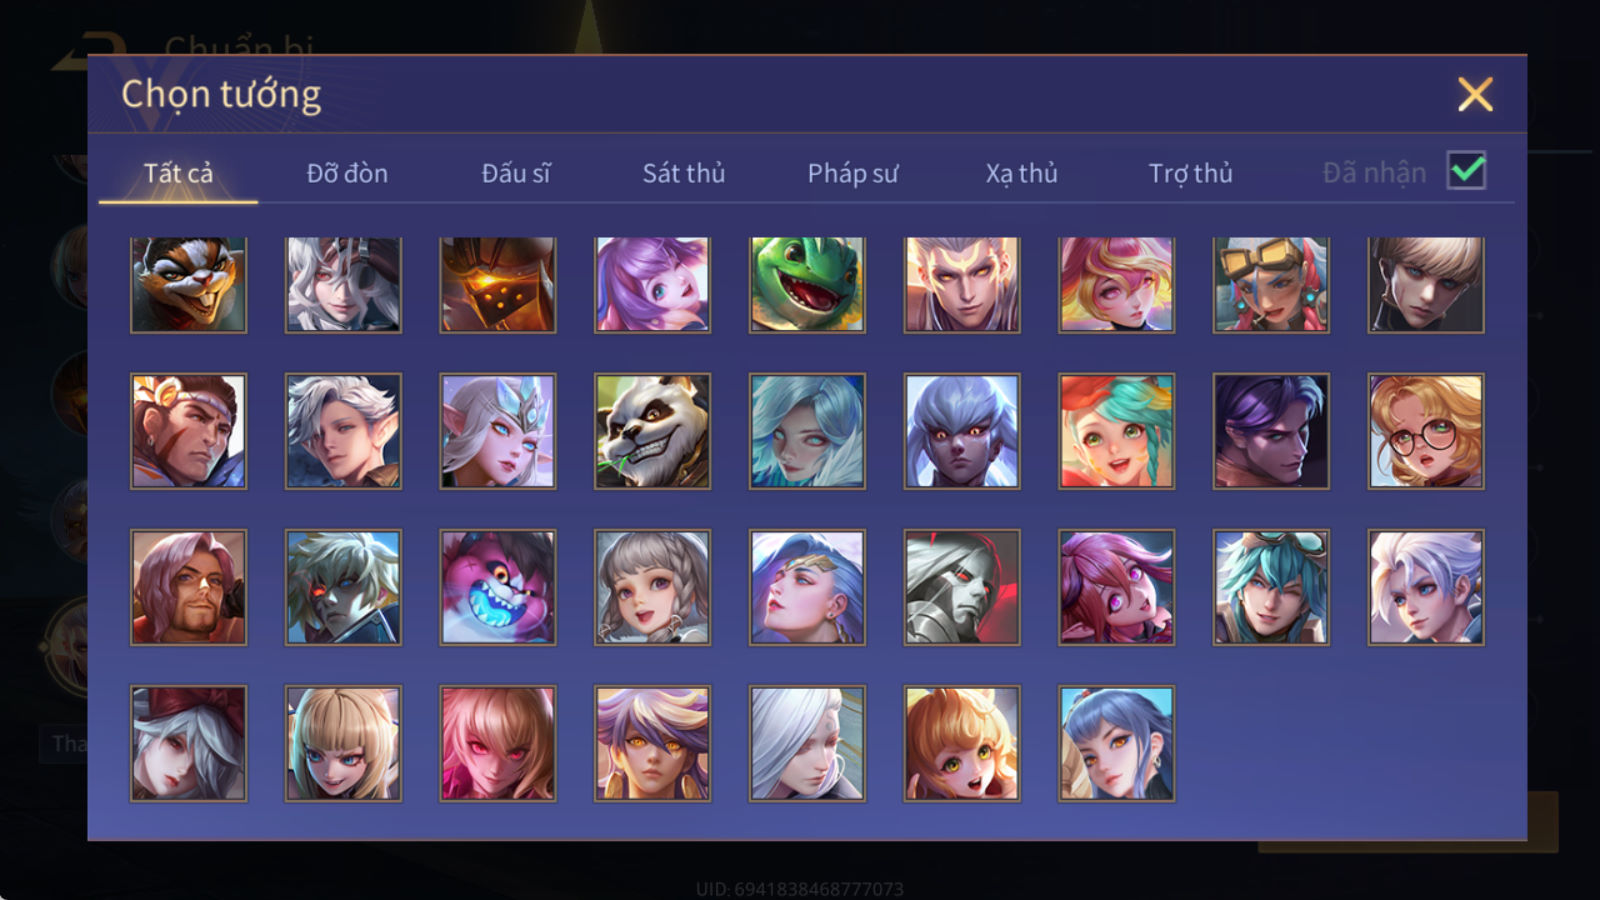1600x900 pixels.
Task: Open the Sát thủ tab
Action: 683,173
